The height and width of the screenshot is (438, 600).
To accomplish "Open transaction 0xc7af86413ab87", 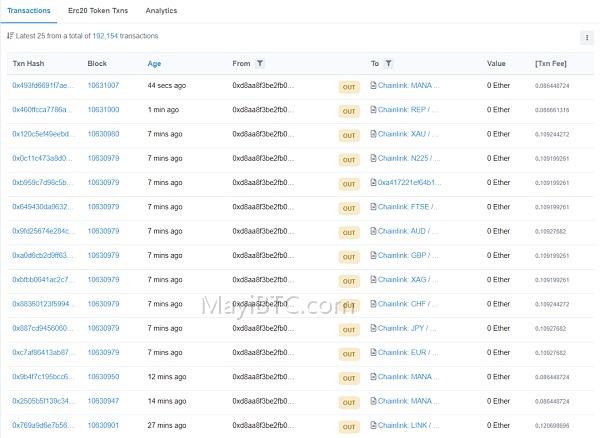I will click(42, 352).
